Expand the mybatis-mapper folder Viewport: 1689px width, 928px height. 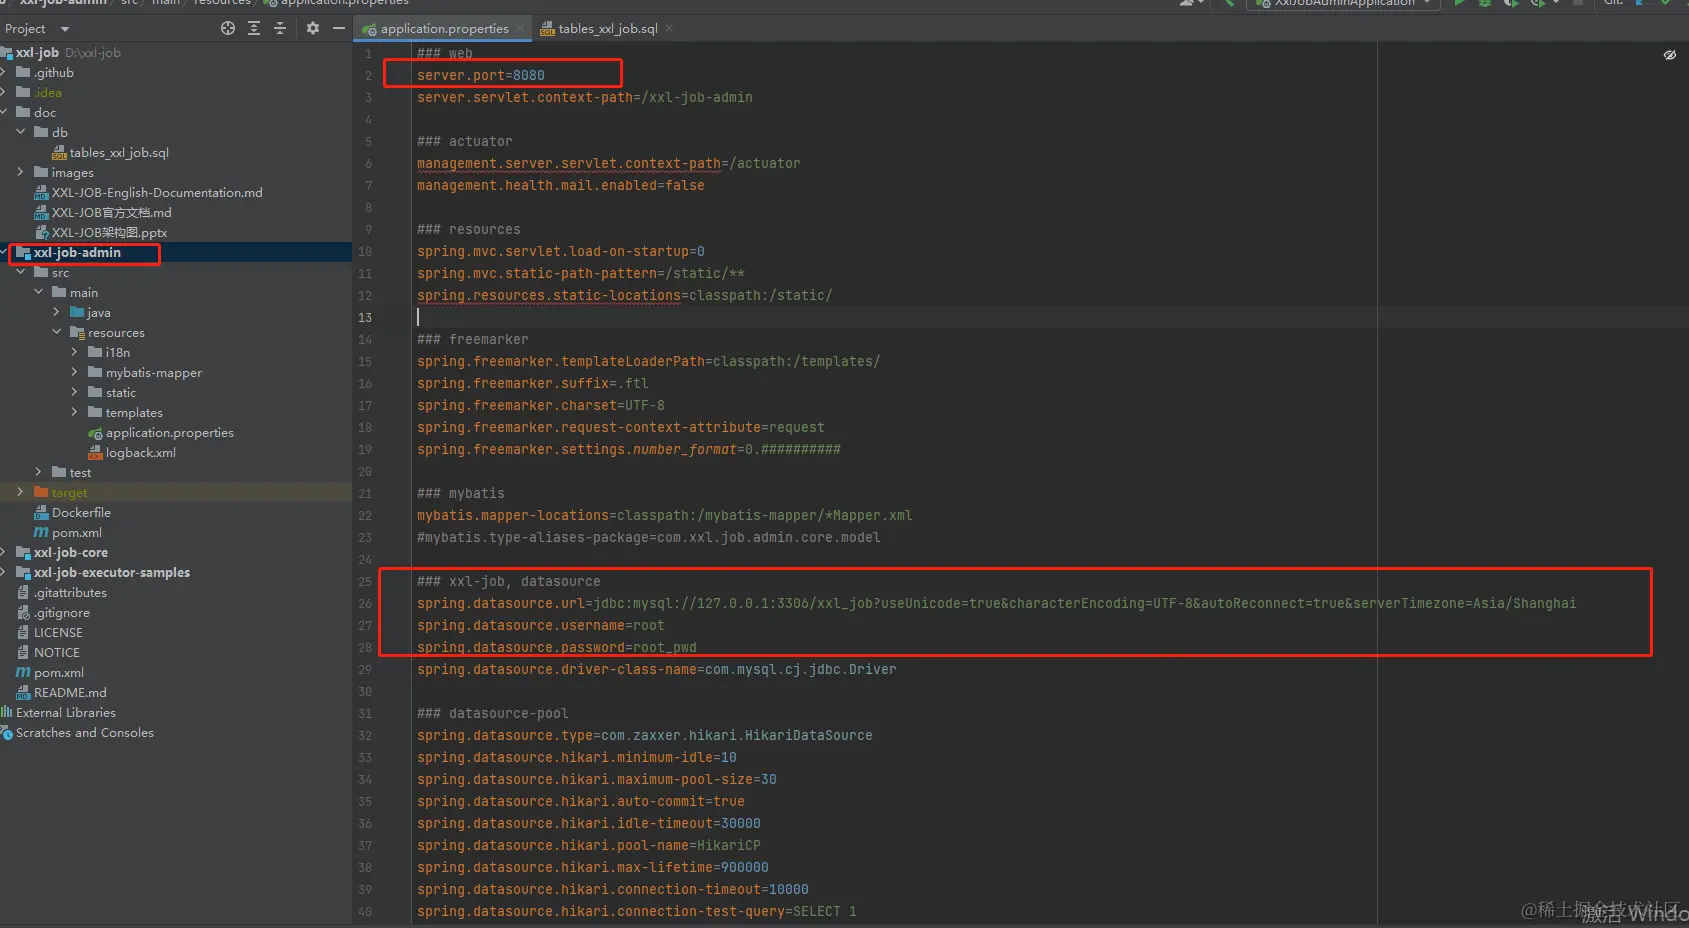point(75,372)
